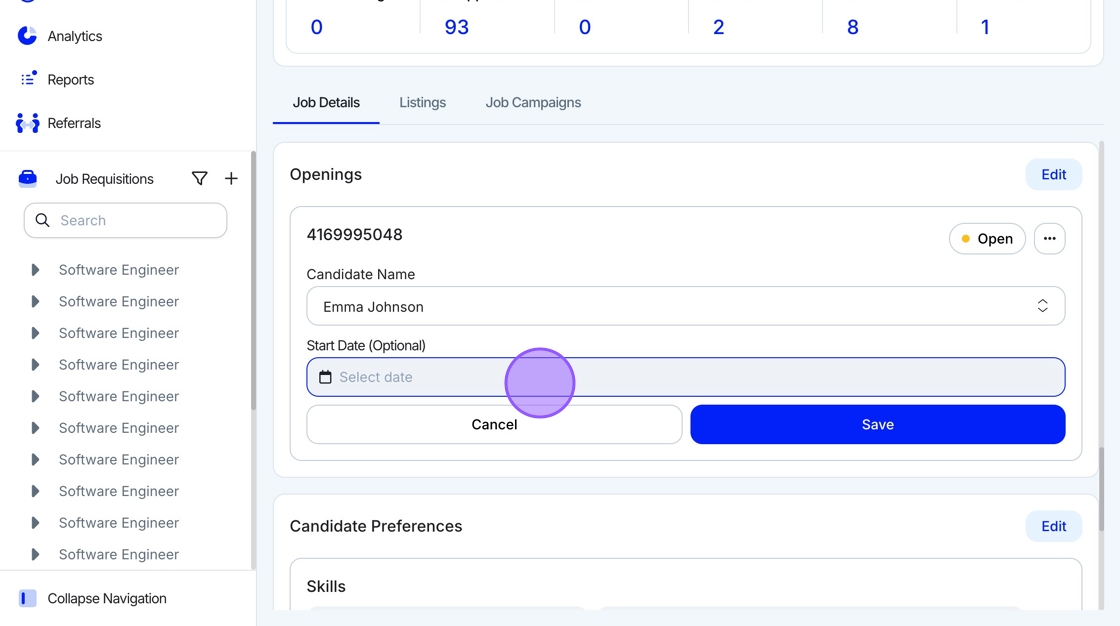Click Edit in Candidate Preferences section
The width and height of the screenshot is (1120, 626).
pyautogui.click(x=1053, y=526)
